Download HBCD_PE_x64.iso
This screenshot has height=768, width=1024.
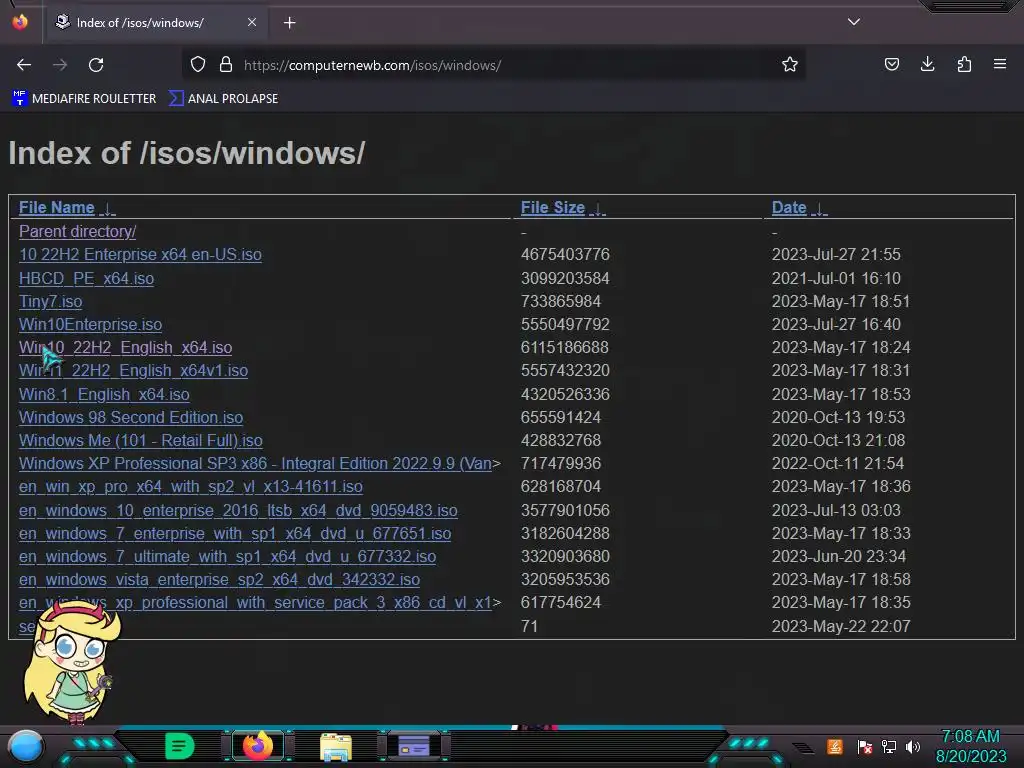(86, 278)
